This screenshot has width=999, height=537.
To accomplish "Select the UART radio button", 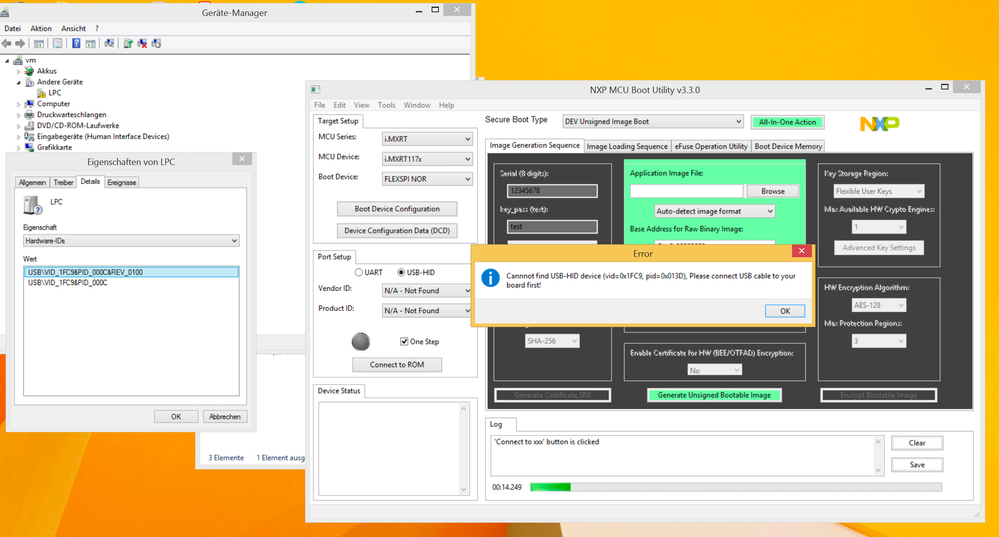I will (359, 272).
